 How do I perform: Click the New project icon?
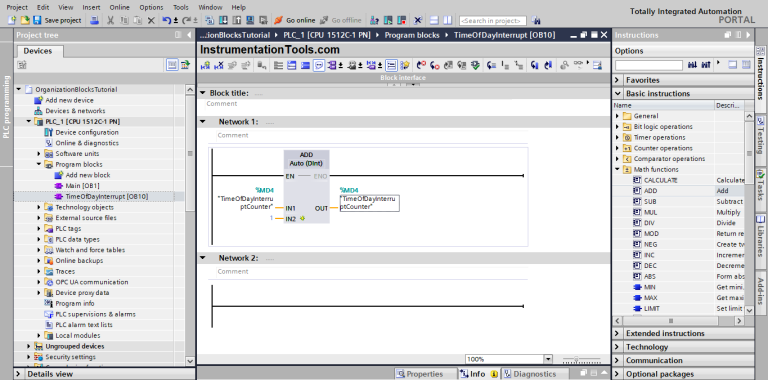pos(12,21)
